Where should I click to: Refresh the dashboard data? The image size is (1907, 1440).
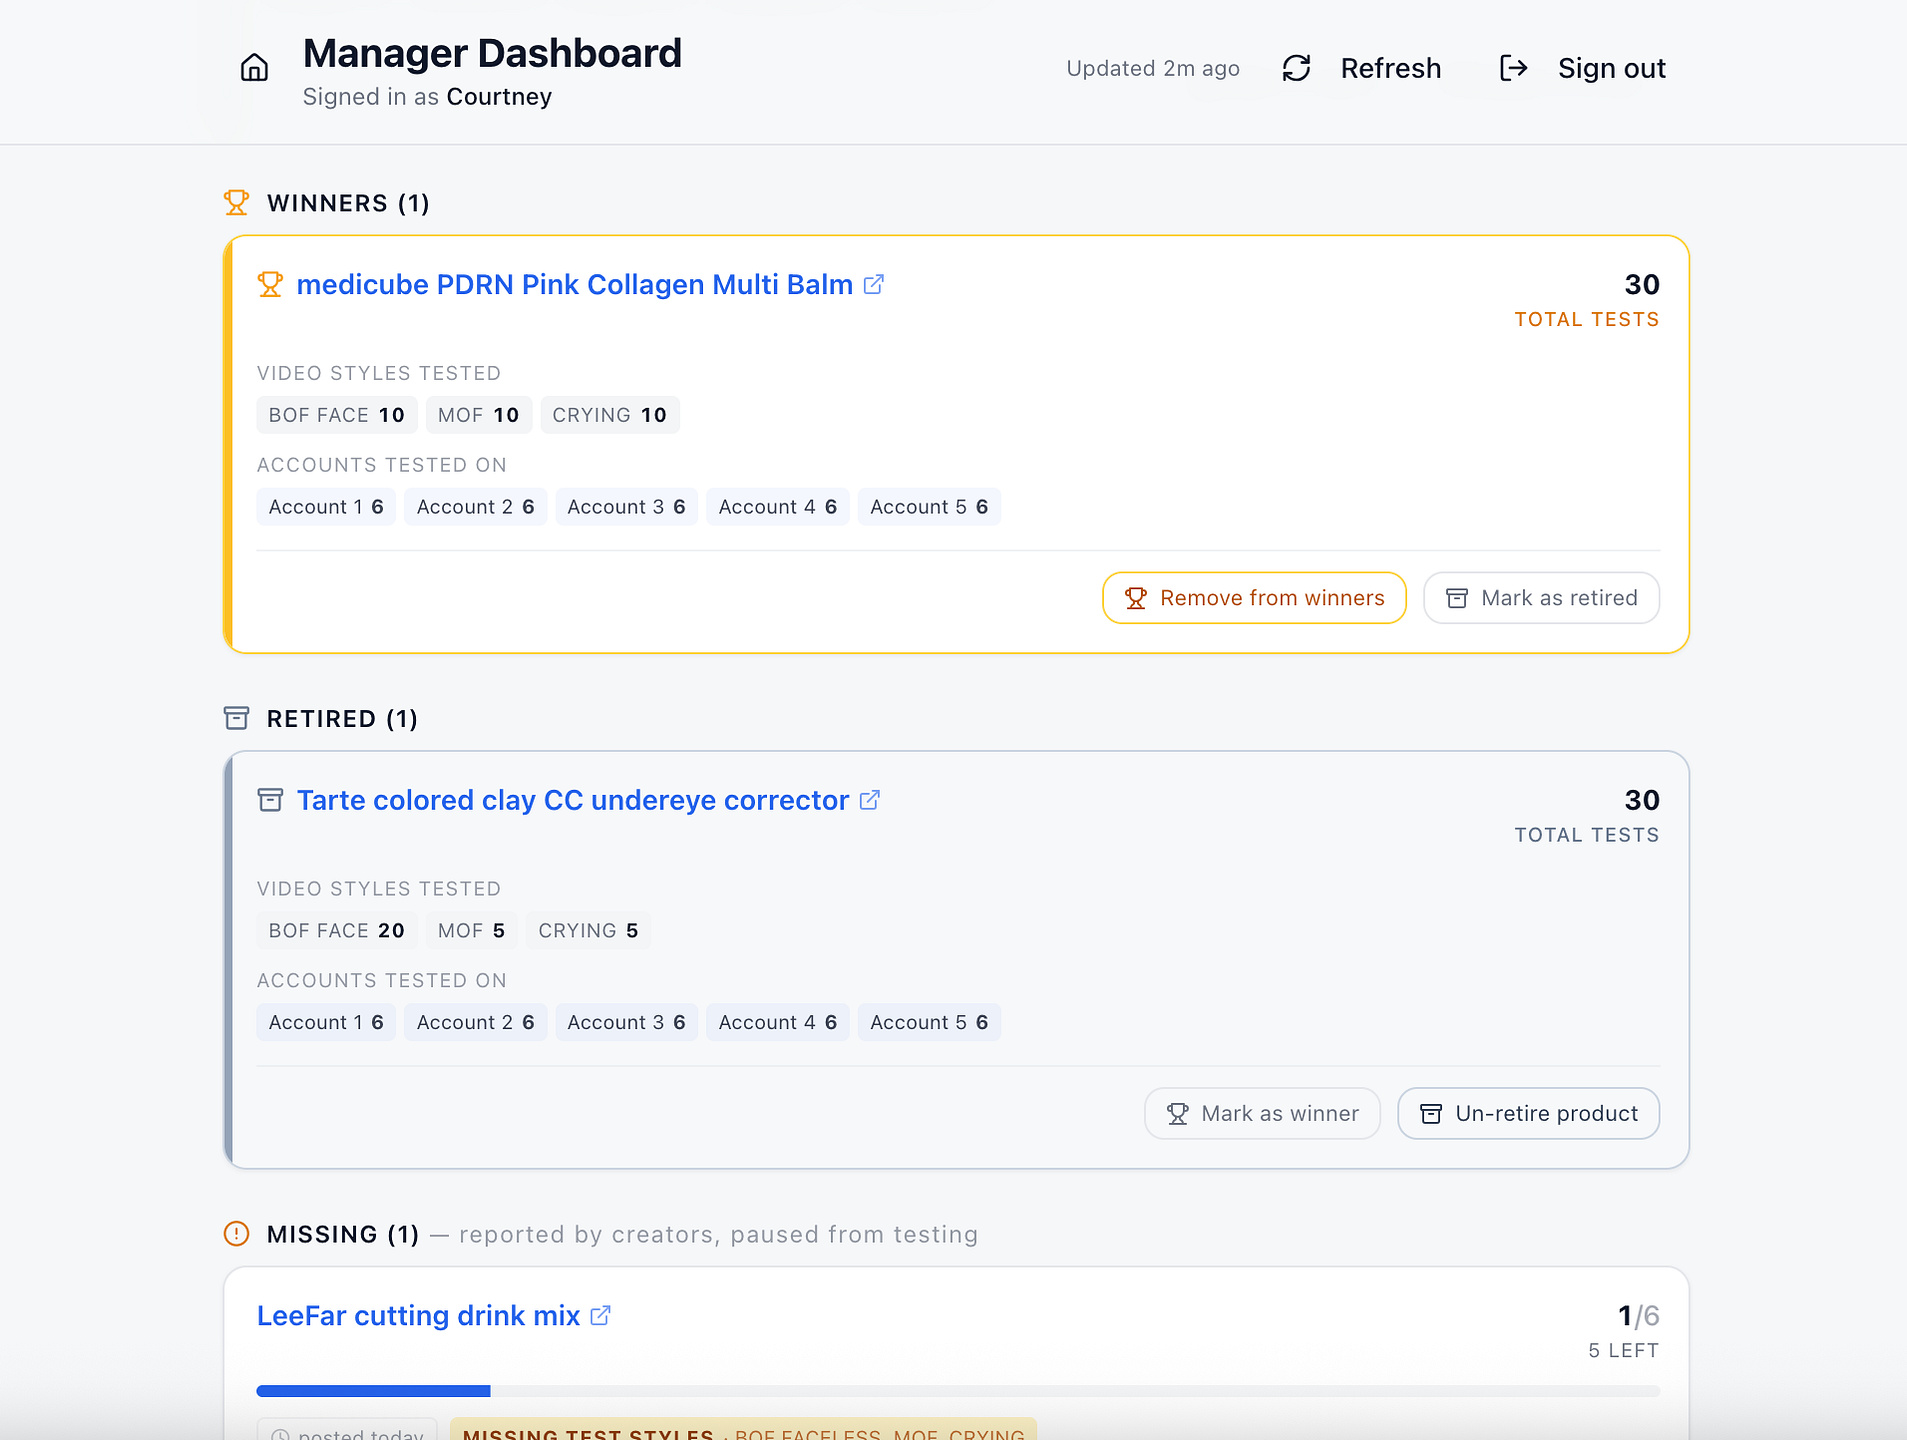coord(1361,68)
